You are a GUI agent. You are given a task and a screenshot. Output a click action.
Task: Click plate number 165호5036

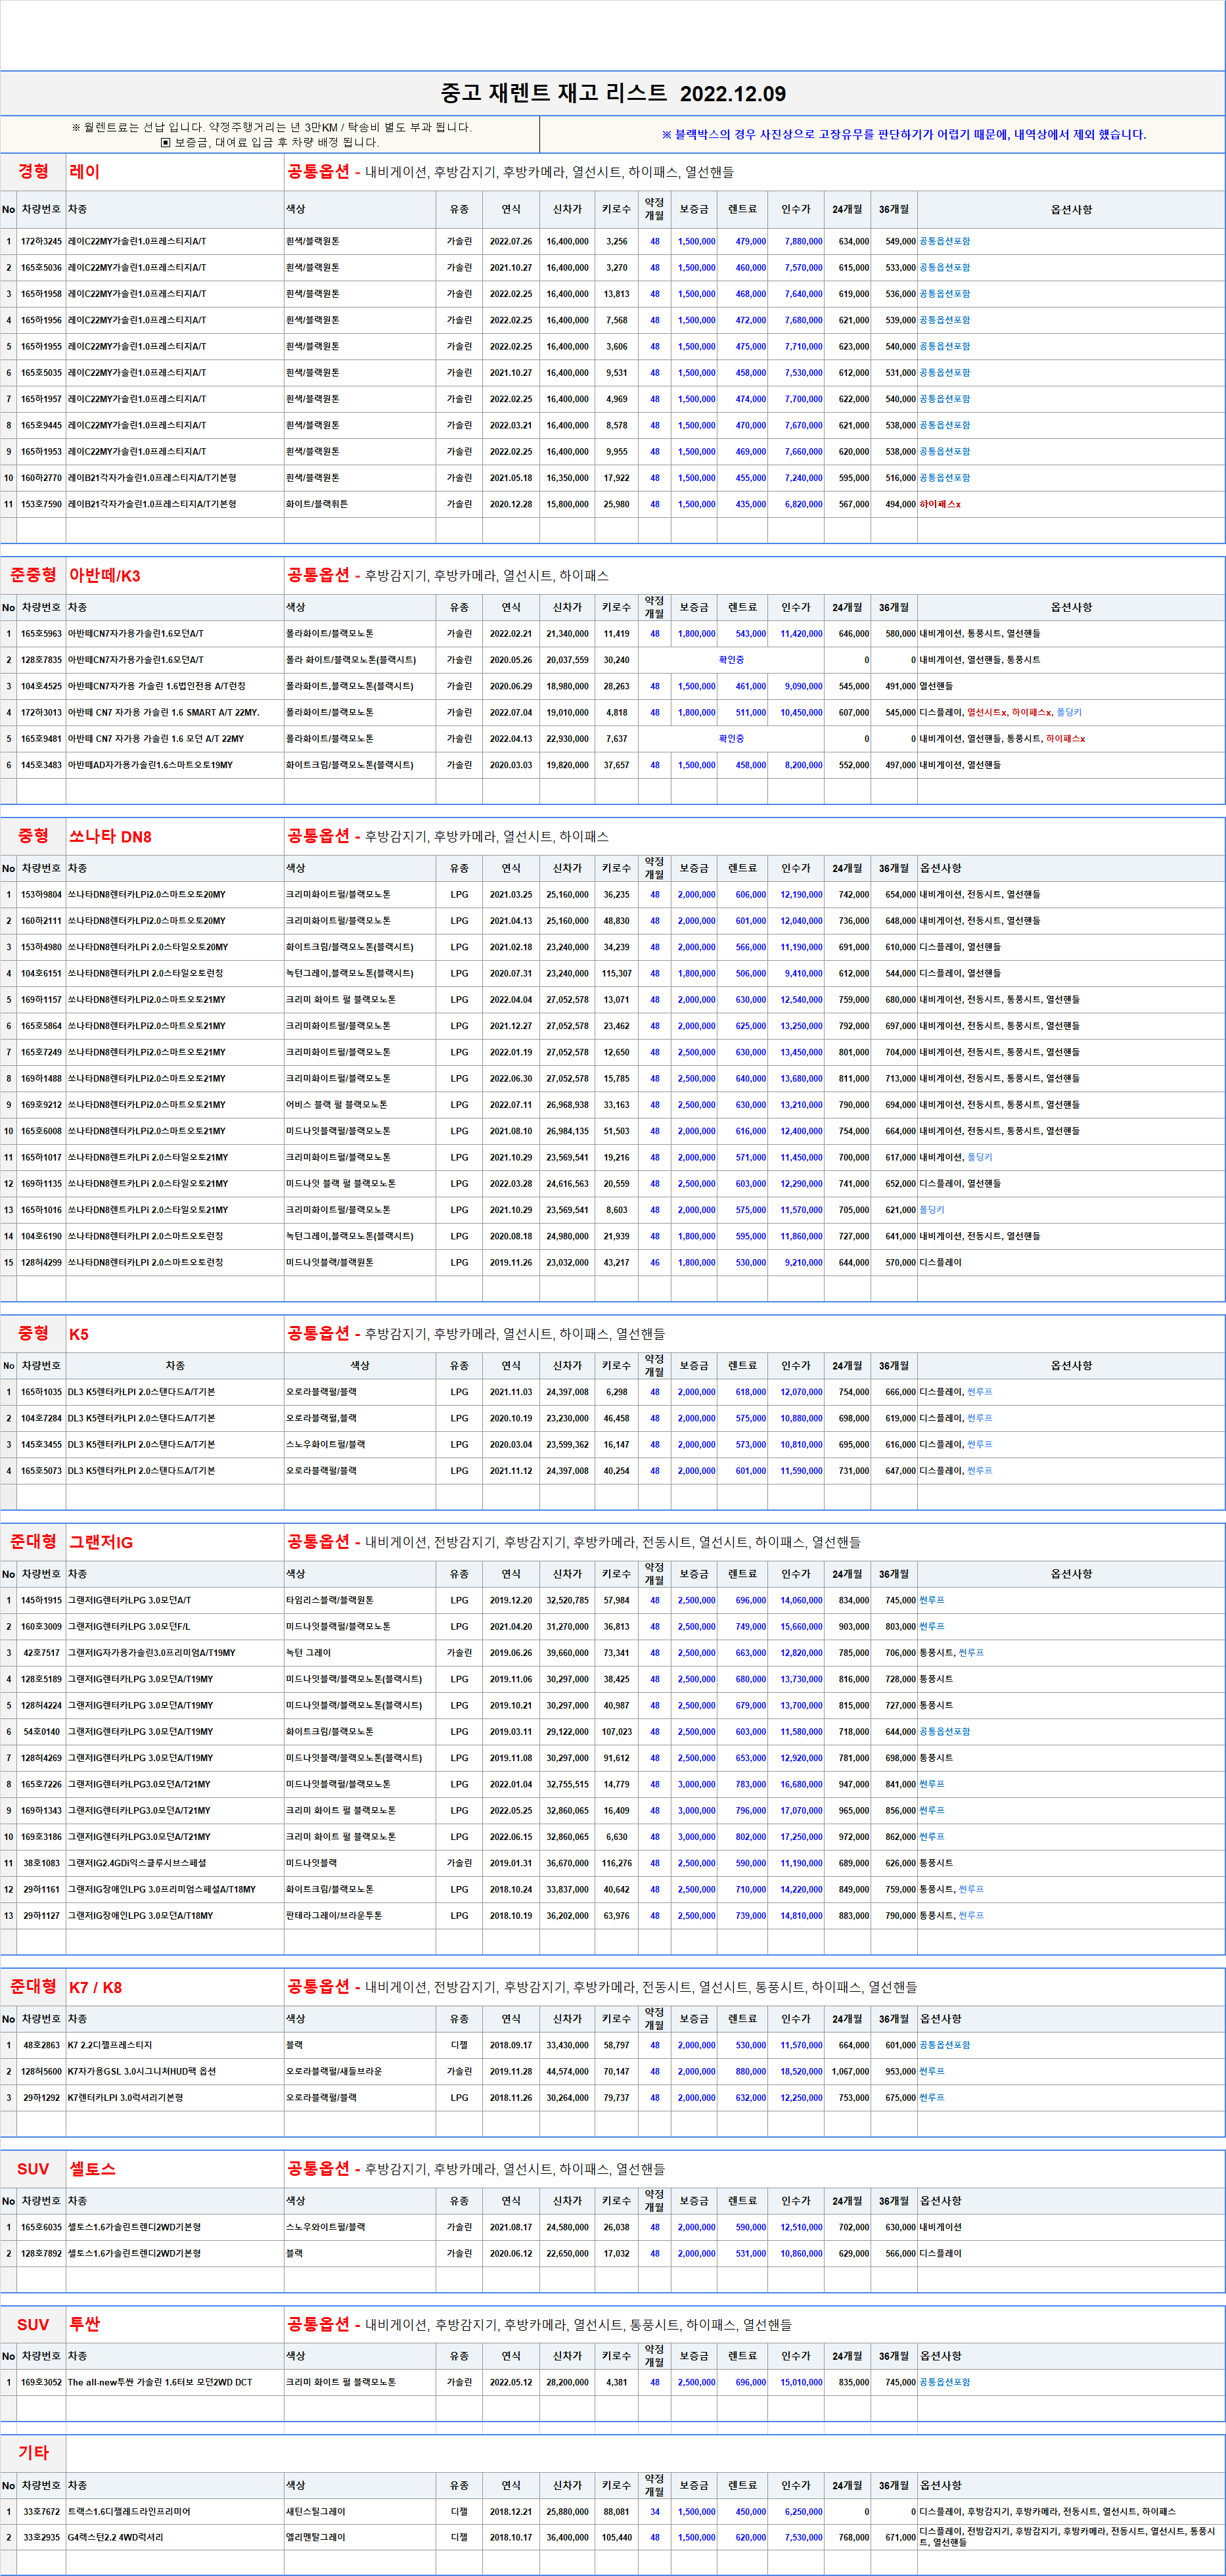41,268
